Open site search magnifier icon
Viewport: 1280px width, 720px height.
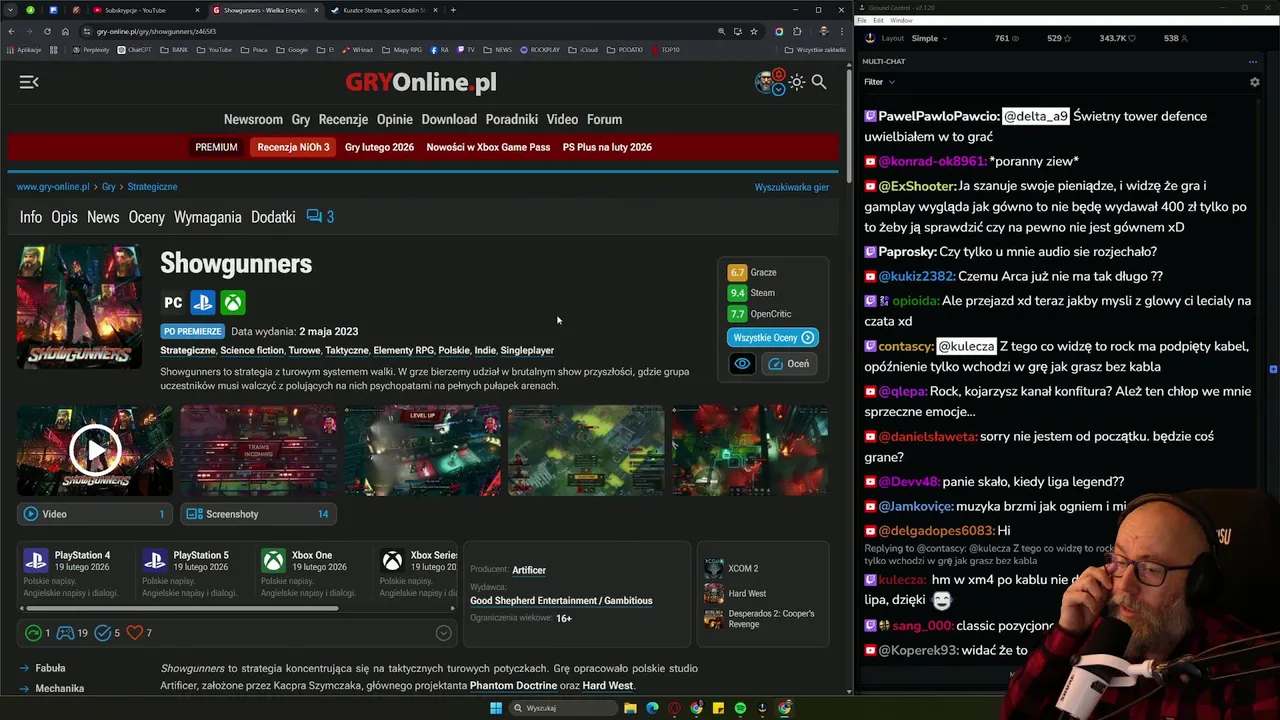click(819, 82)
